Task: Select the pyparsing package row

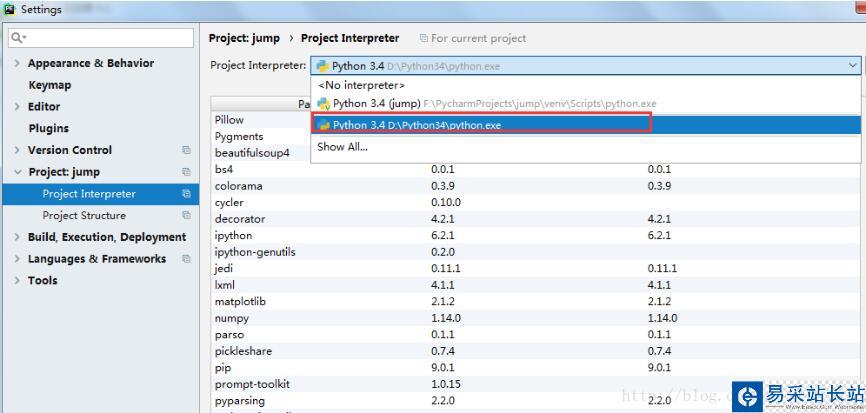Action: 536,401
